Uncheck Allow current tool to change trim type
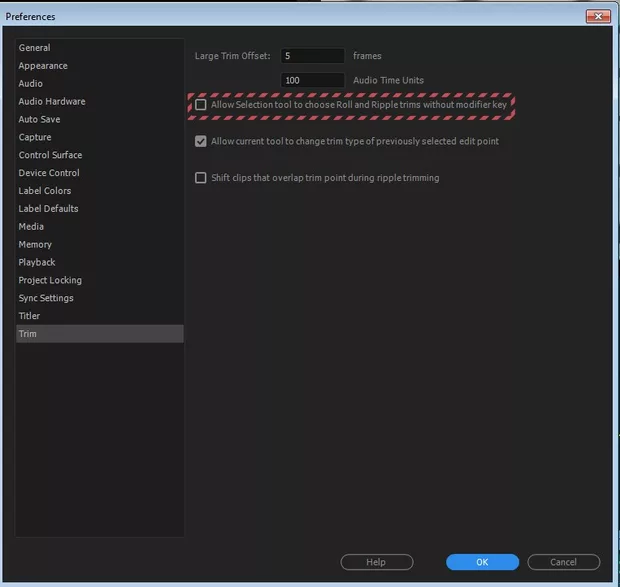 201,141
